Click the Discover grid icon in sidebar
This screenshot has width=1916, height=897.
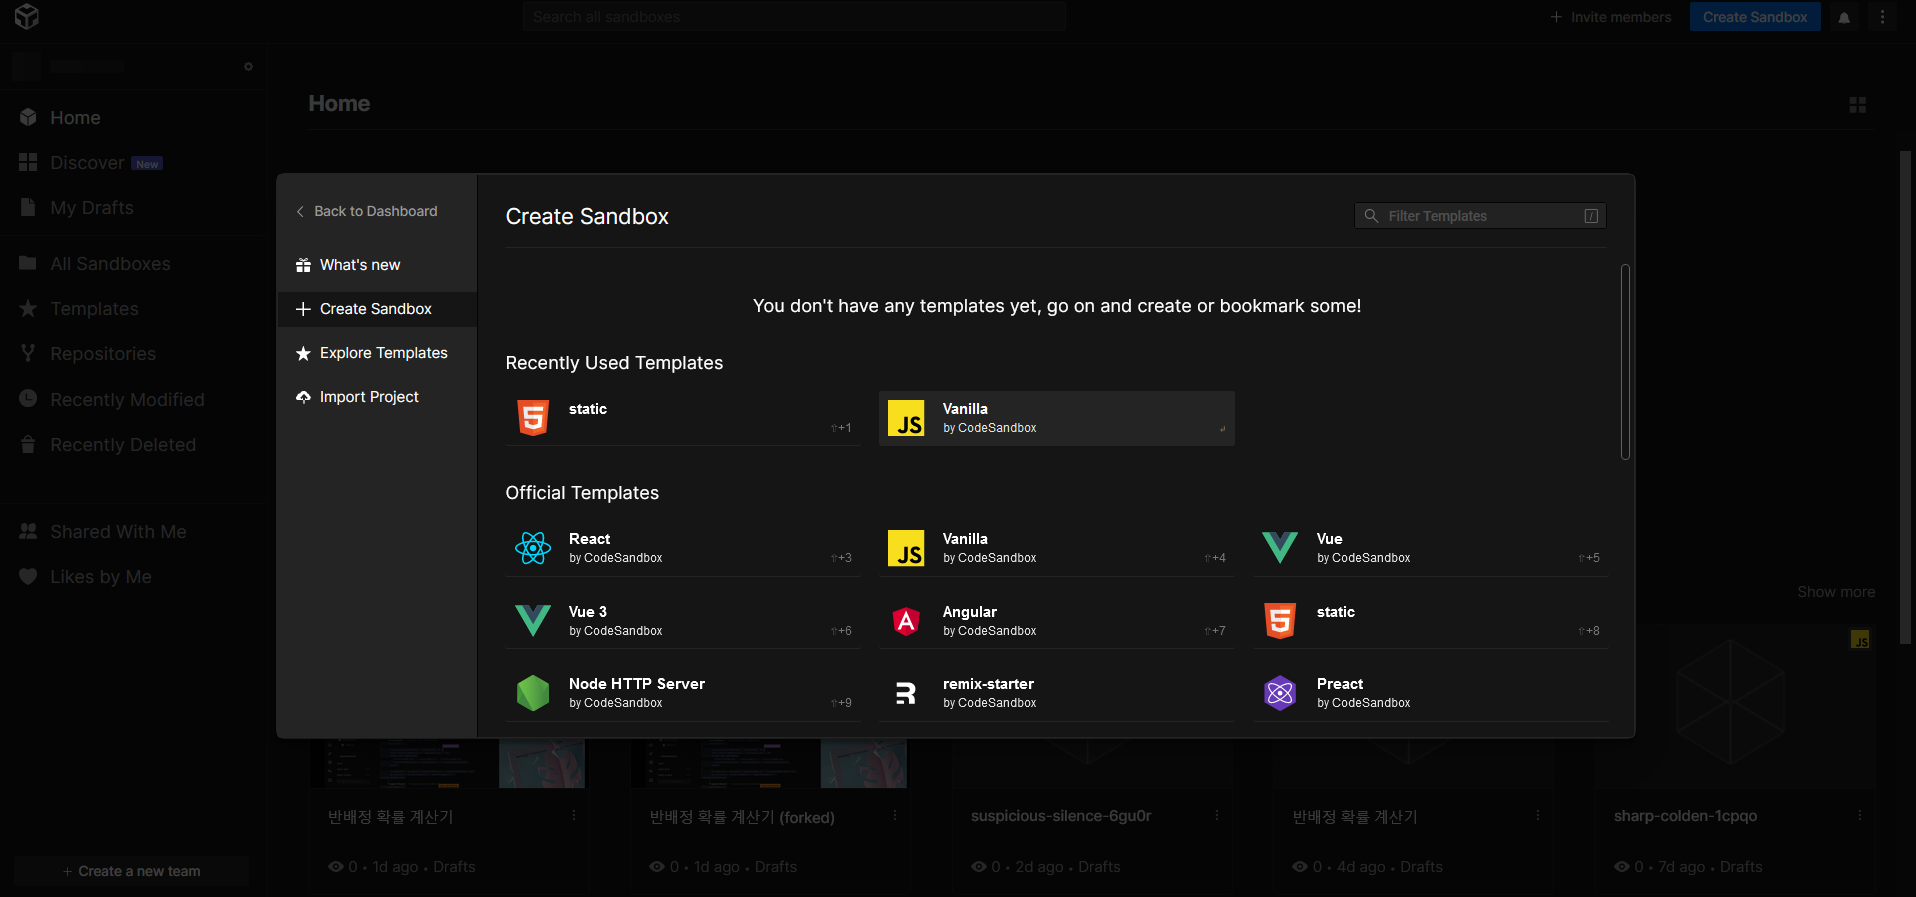[x=28, y=162]
